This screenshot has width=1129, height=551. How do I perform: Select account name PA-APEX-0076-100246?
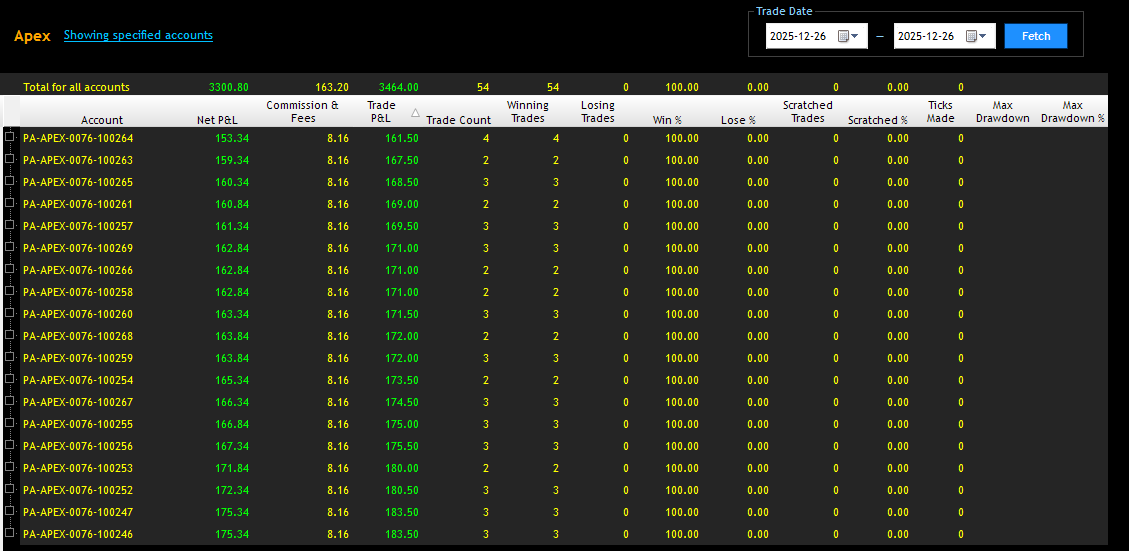pos(78,534)
